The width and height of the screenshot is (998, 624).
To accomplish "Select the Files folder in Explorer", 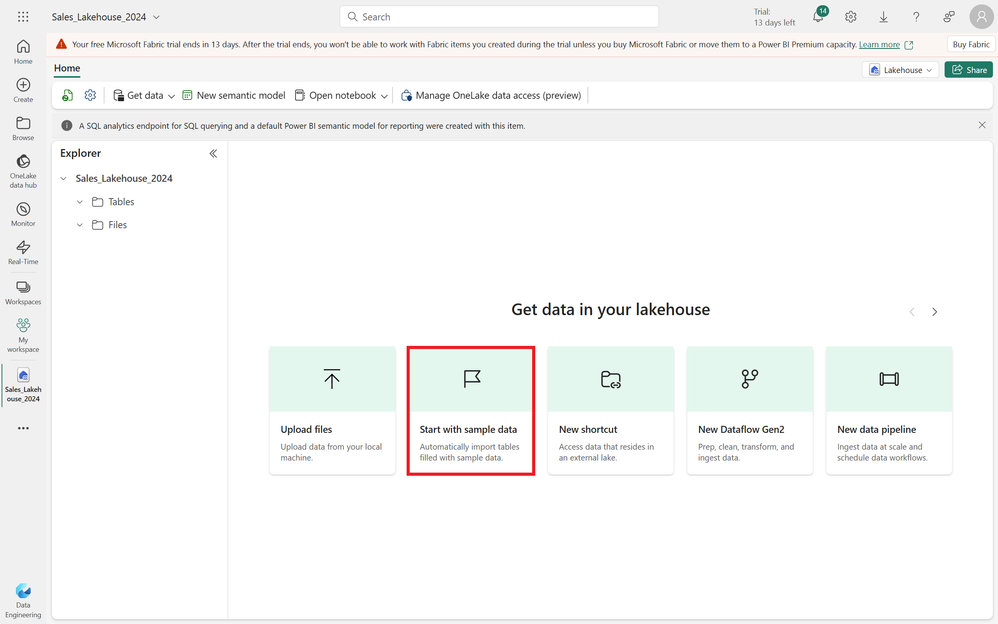I will click(117, 225).
